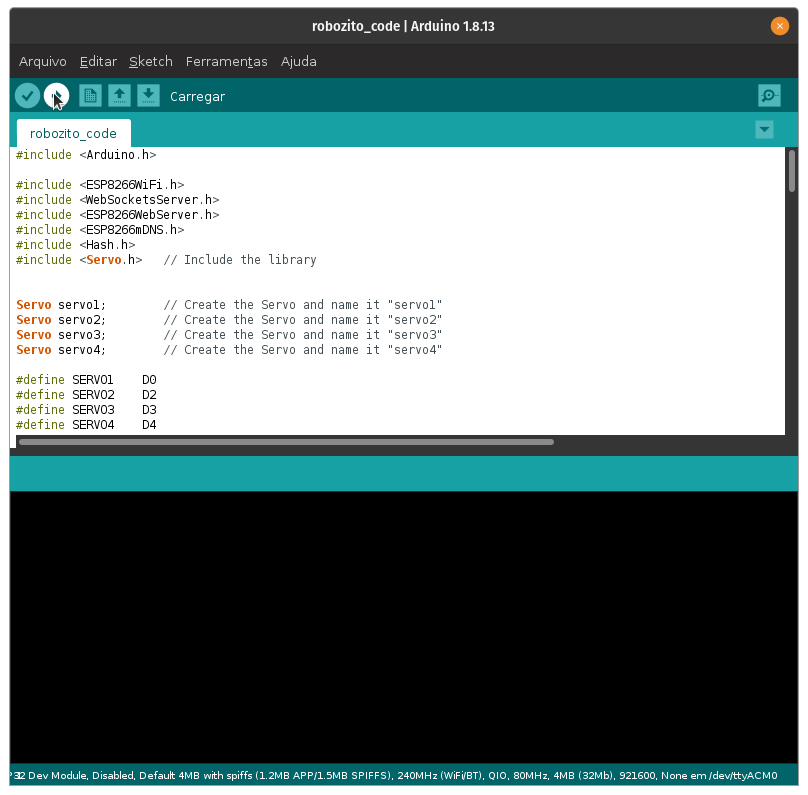This screenshot has height=795, width=808.
Task: Click the line '#include <Hash.h>'
Action: (x=75, y=244)
